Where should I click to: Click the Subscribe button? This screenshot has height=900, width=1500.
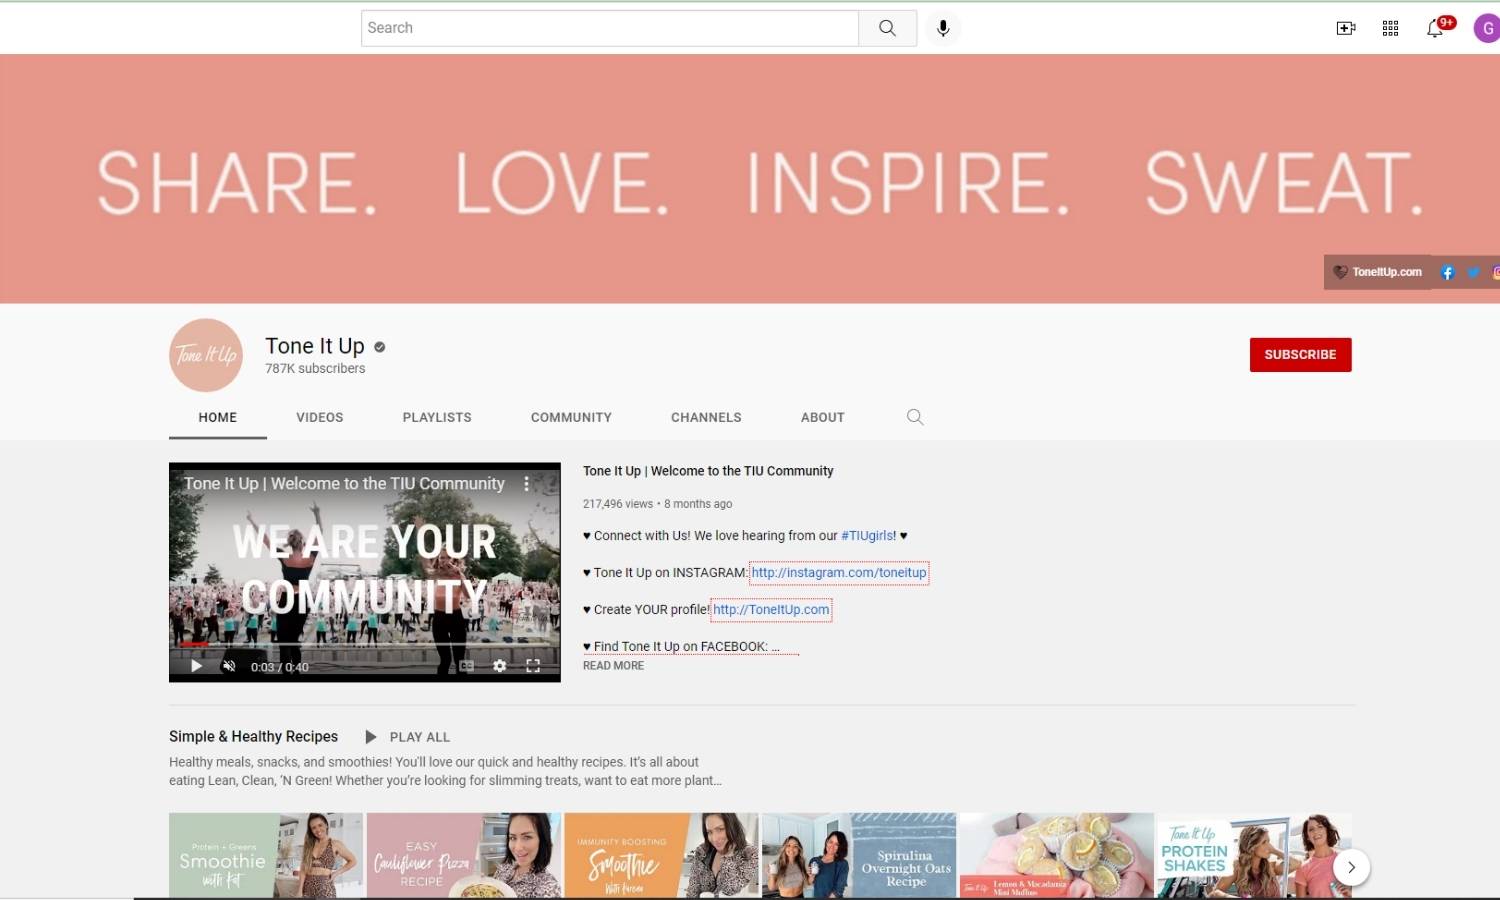(x=1300, y=355)
